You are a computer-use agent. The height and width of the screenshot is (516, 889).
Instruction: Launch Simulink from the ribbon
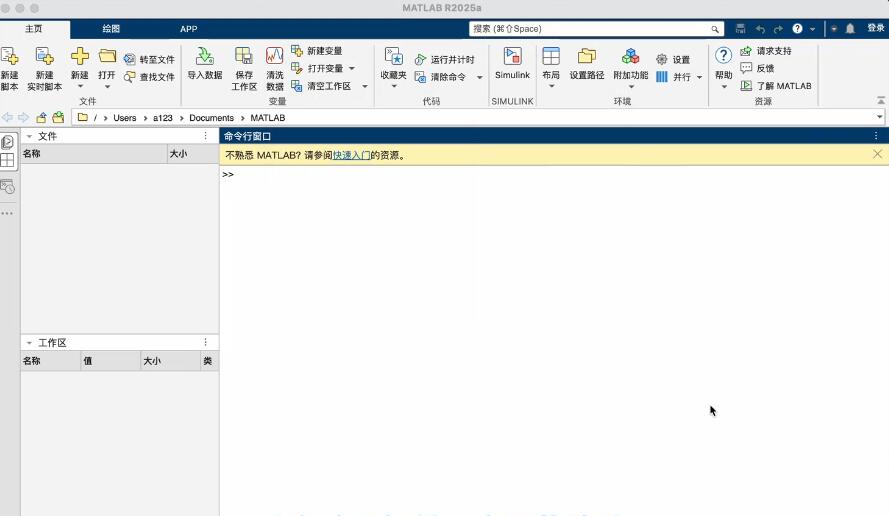pos(512,63)
